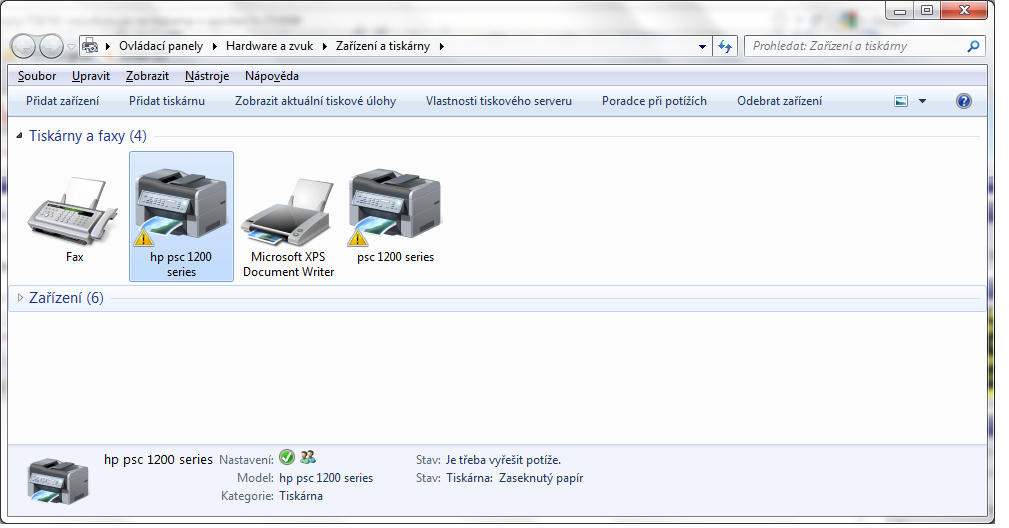Click Zařízení a tiskárny breadcrumb

tap(383, 46)
